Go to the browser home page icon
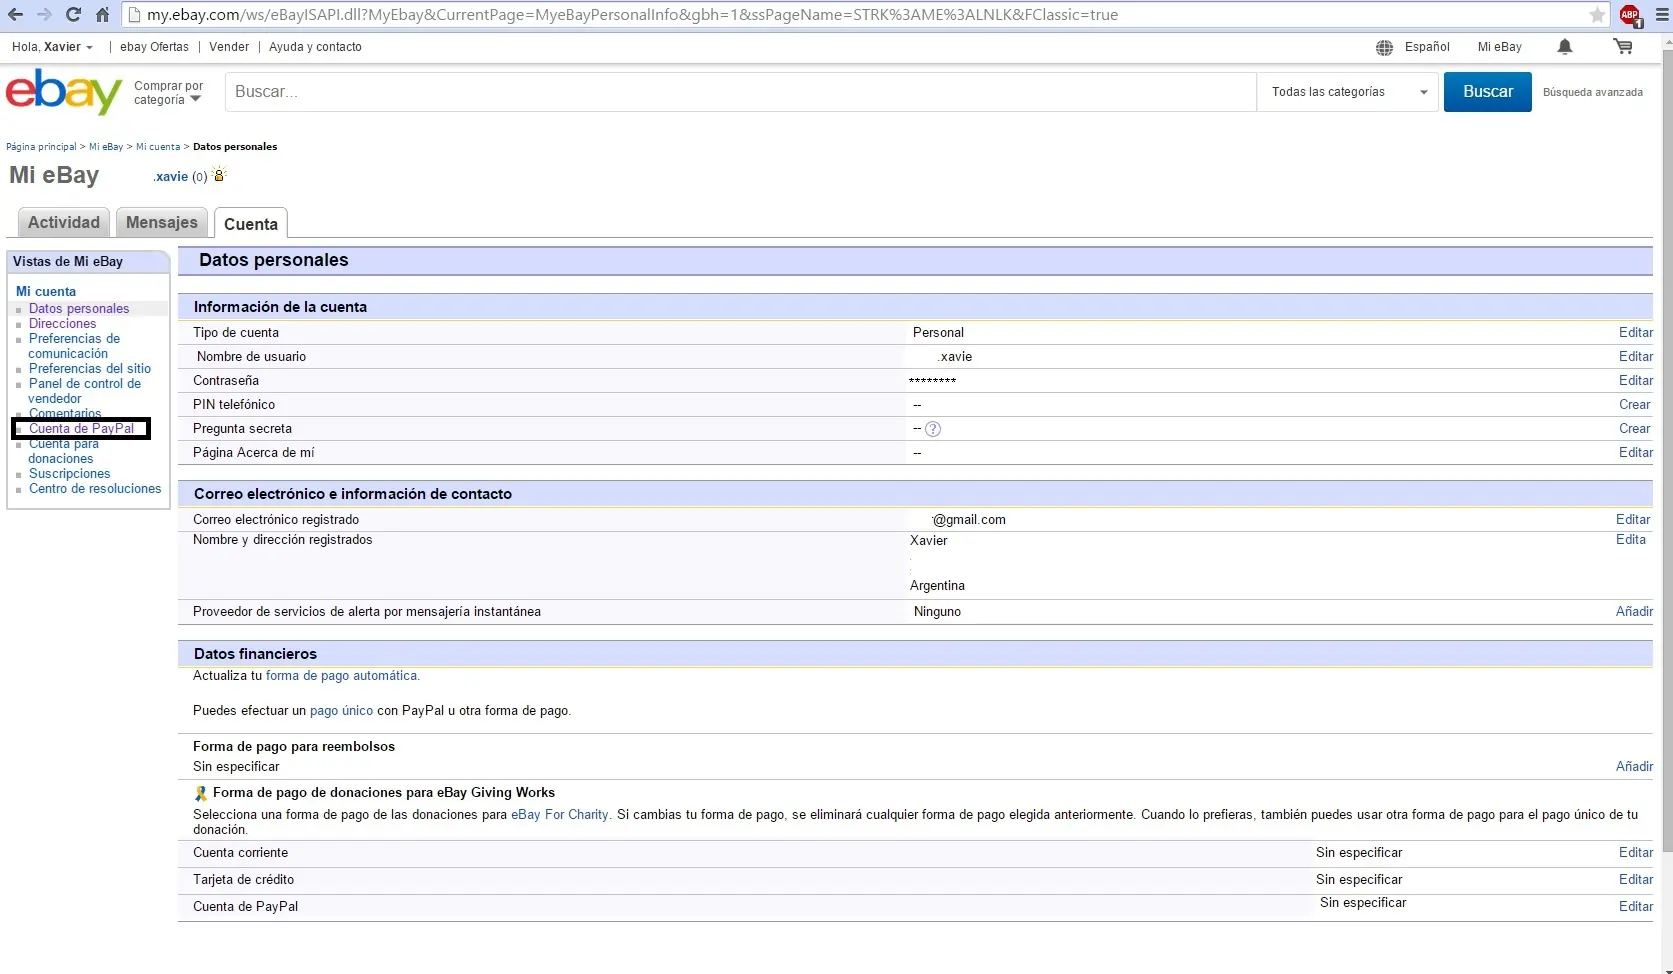The image size is (1673, 974). click(x=102, y=15)
